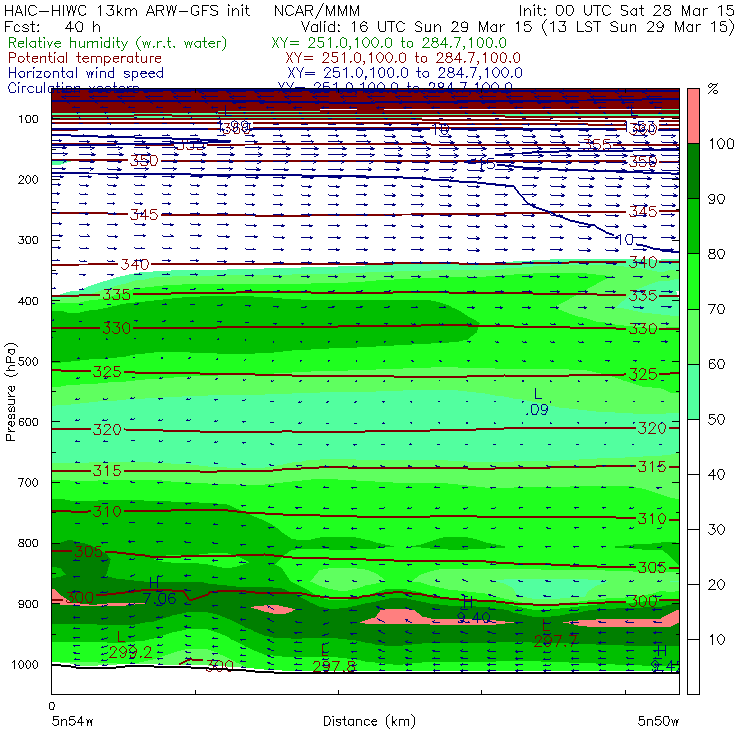Click the blue "H 7.06" wind maximum marker

[x=160, y=591]
